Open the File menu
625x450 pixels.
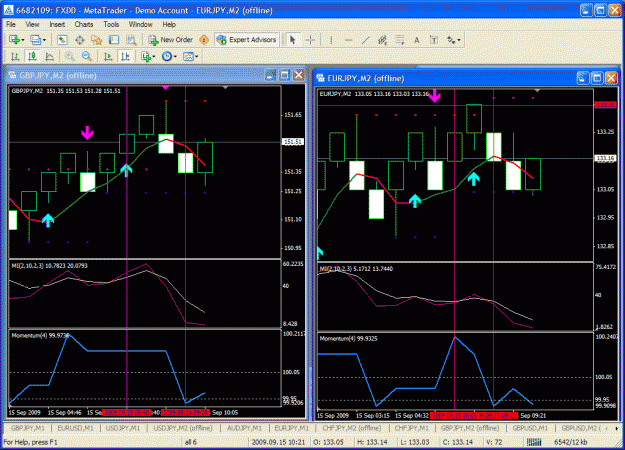point(11,24)
